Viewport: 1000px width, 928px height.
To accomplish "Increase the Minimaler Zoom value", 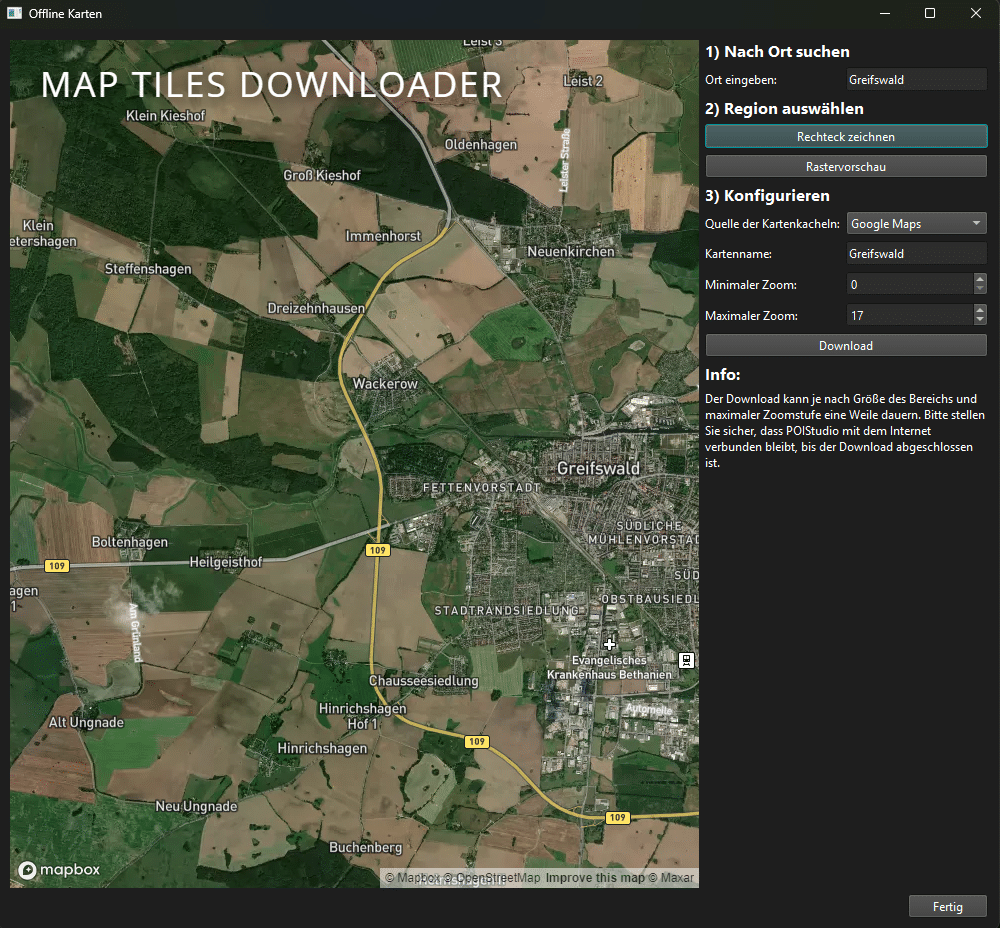I will point(980,280).
